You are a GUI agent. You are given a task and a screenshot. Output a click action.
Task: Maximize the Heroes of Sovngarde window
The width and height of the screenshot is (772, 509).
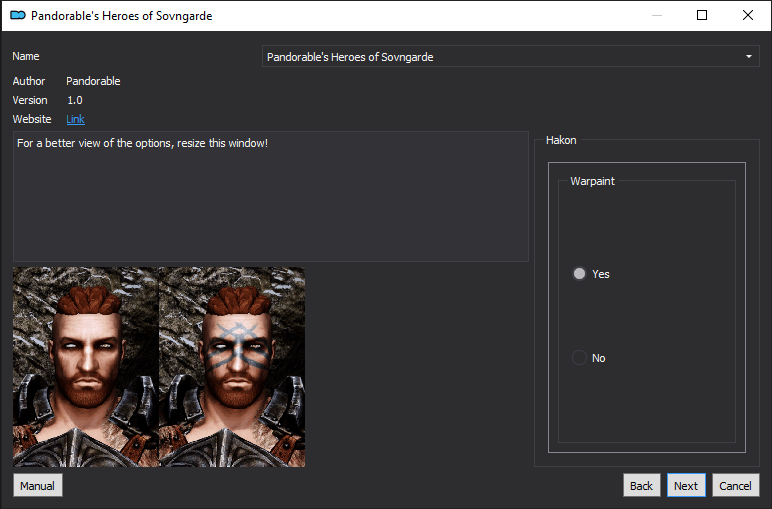pos(702,15)
